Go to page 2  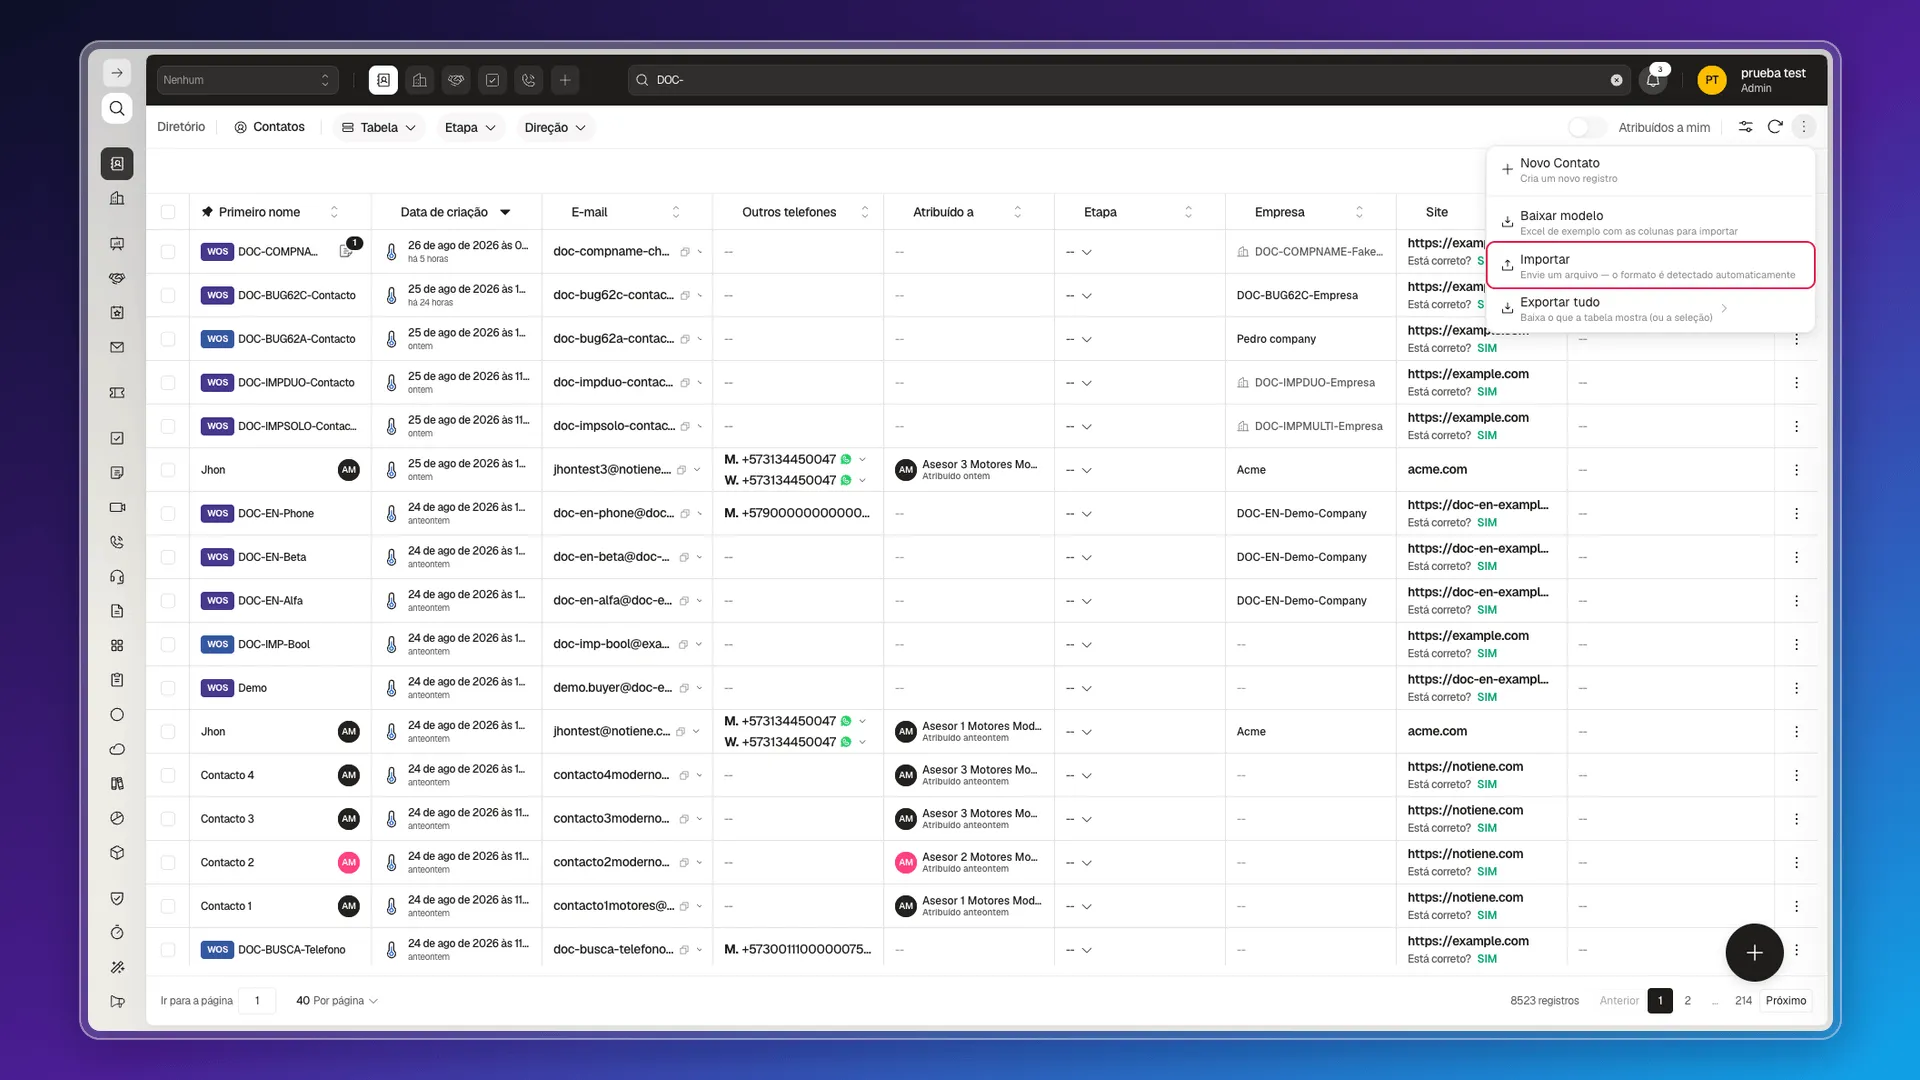1687,1000
